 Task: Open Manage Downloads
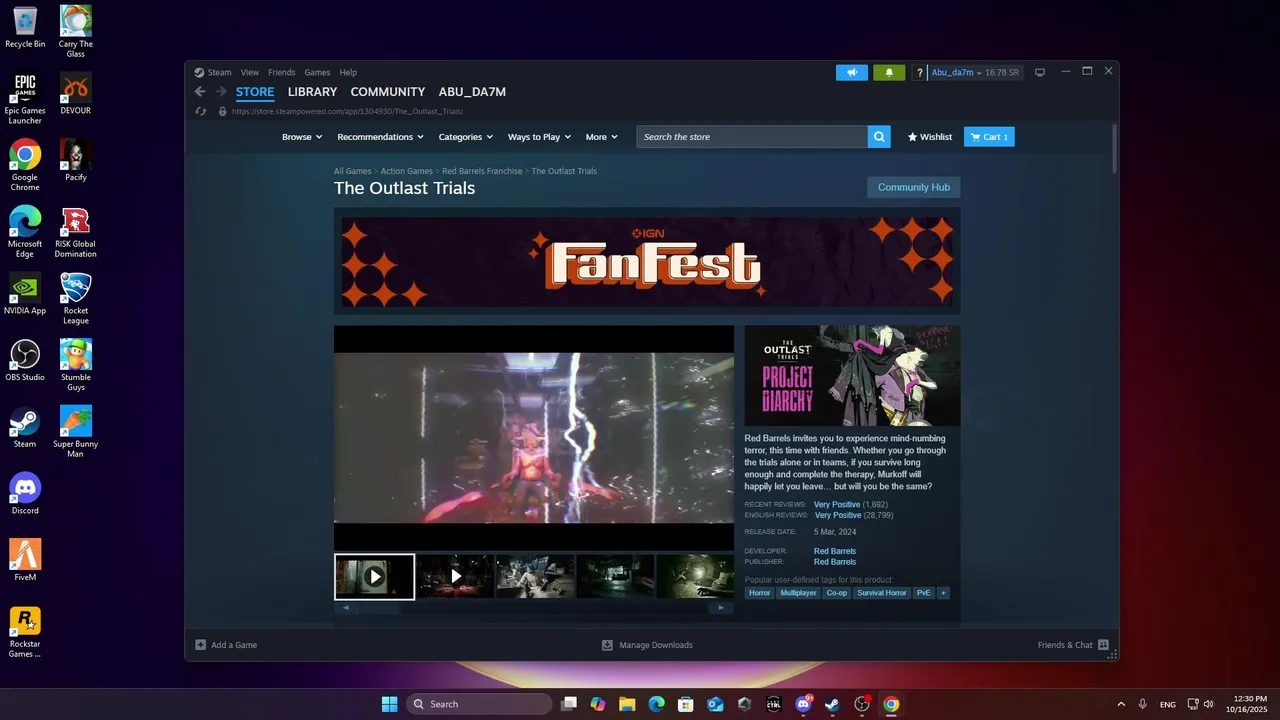(647, 645)
